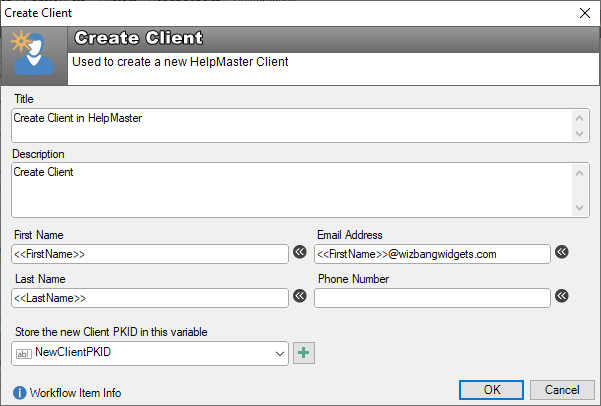This screenshot has width=601, height=406.
Task: Open the Workflow Item Info link
Action: [76, 393]
